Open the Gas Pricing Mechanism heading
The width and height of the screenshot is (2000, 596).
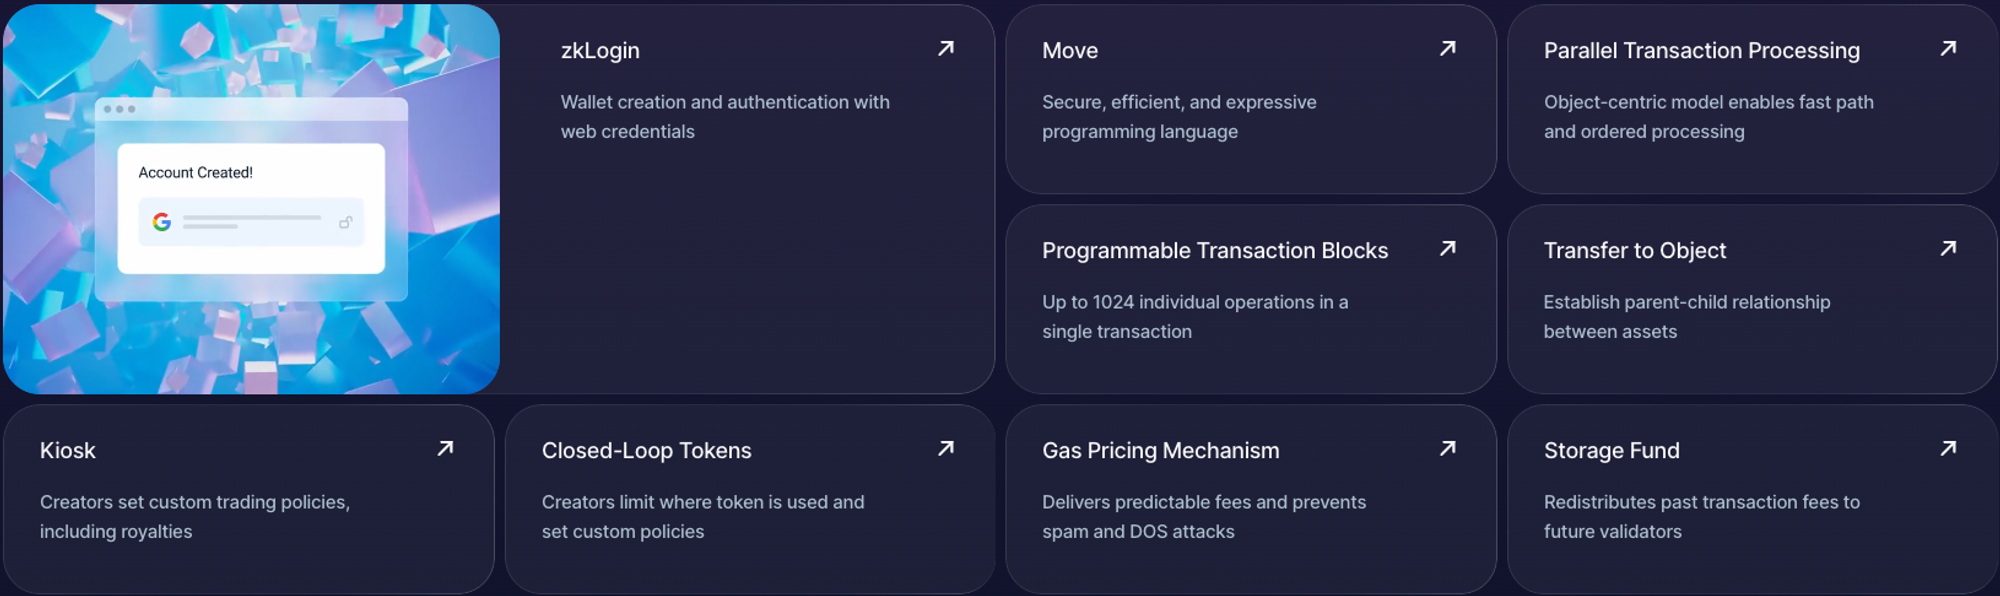(x=1160, y=451)
